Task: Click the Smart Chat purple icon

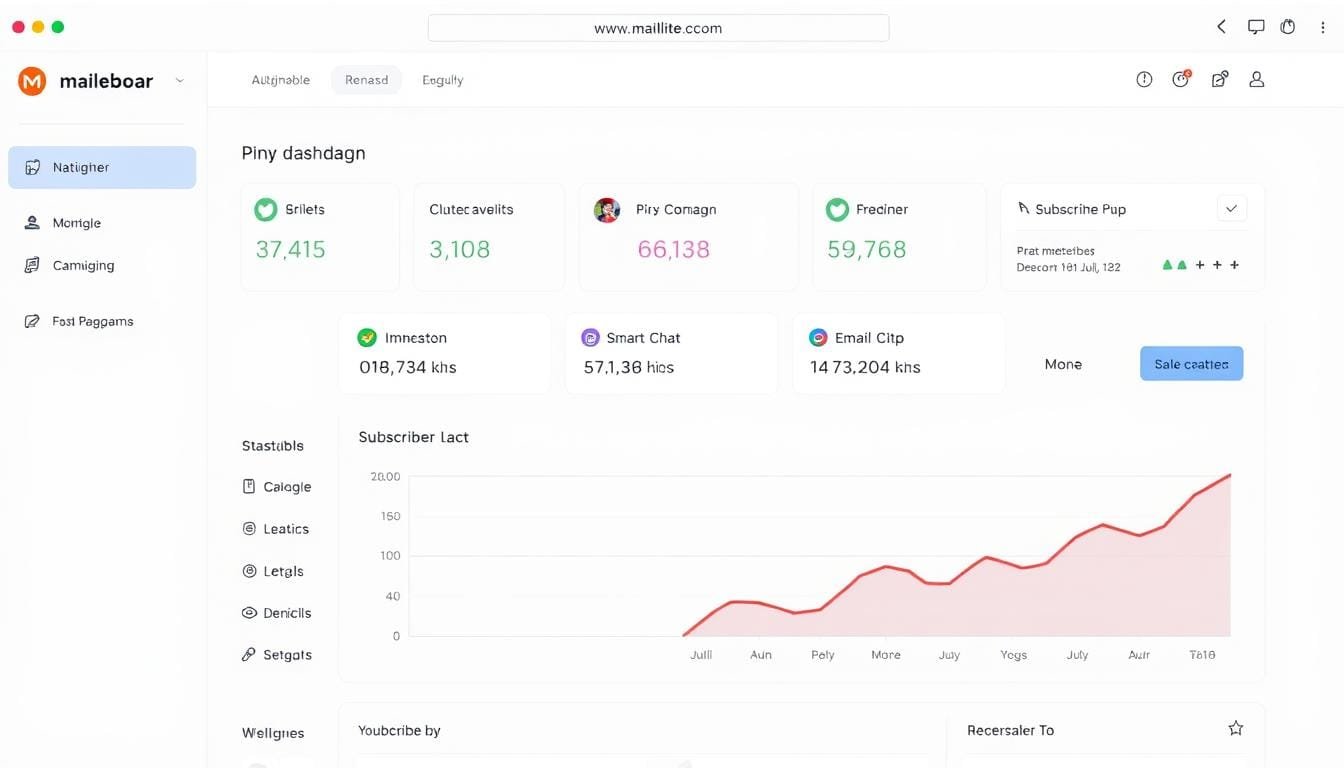Action: point(590,338)
